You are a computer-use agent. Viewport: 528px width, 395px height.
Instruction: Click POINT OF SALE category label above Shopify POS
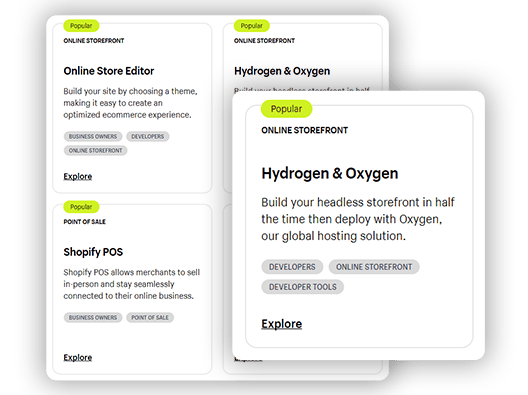pos(85,222)
